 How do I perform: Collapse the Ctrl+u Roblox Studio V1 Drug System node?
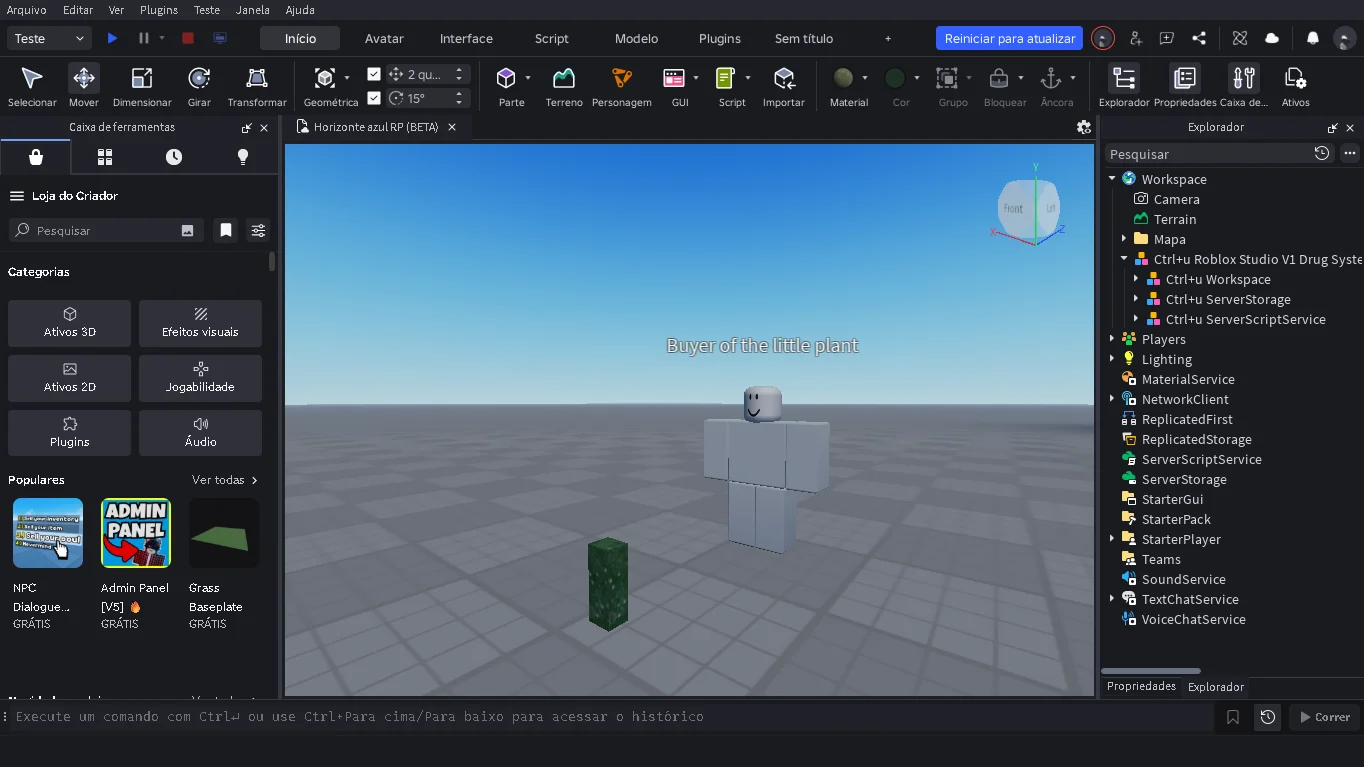pyautogui.click(x=1124, y=259)
